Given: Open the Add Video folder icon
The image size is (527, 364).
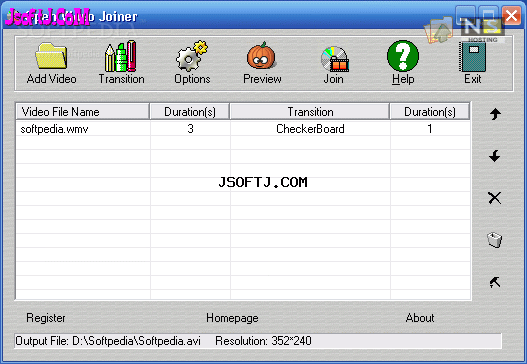Looking at the screenshot, I should point(51,56).
